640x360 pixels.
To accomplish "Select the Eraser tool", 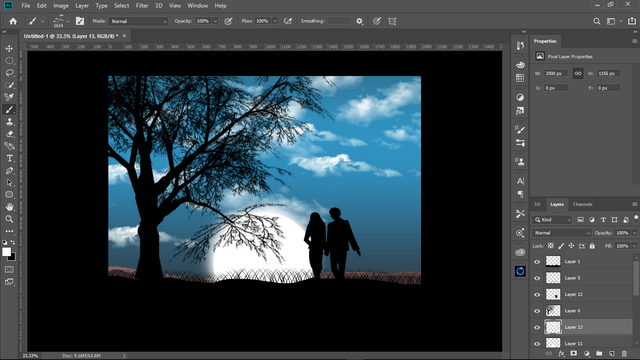I will pyautogui.click(x=9, y=134).
